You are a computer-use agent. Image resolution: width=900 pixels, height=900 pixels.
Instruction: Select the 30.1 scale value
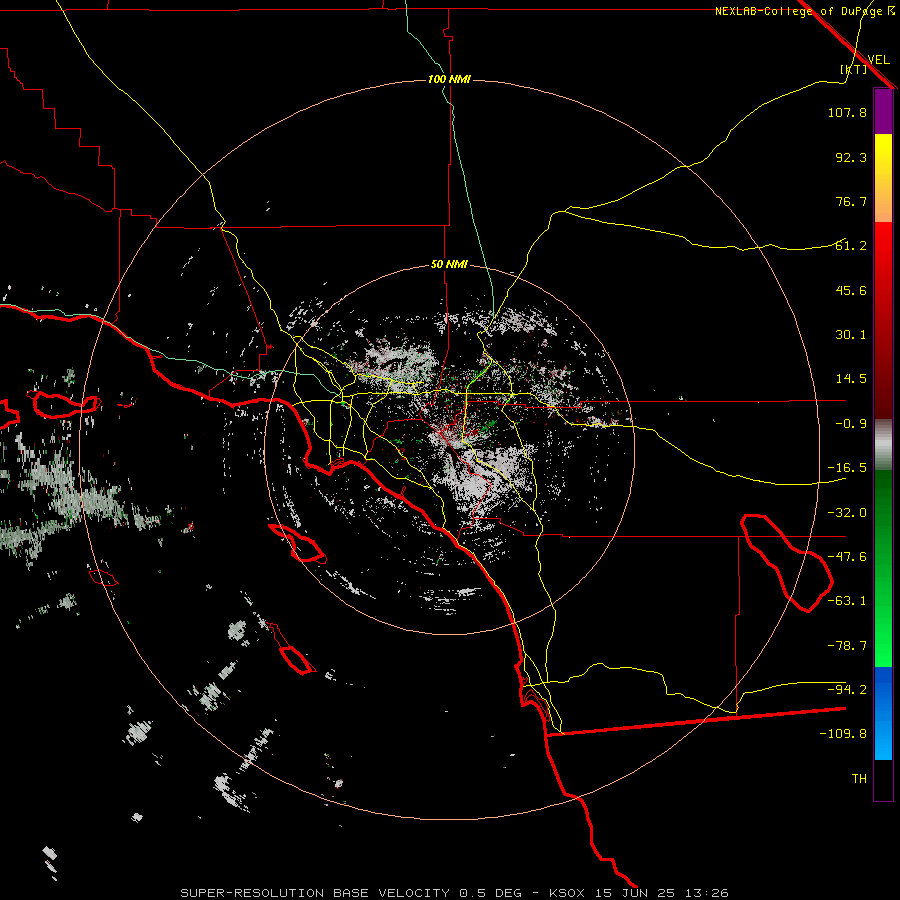point(851,335)
